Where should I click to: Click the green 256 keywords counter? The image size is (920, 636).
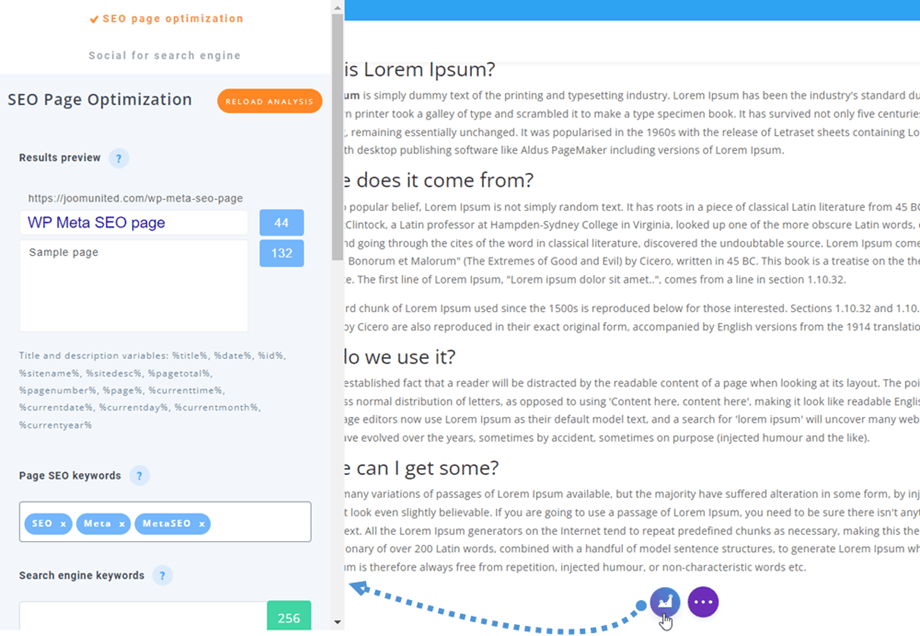[x=288, y=617]
